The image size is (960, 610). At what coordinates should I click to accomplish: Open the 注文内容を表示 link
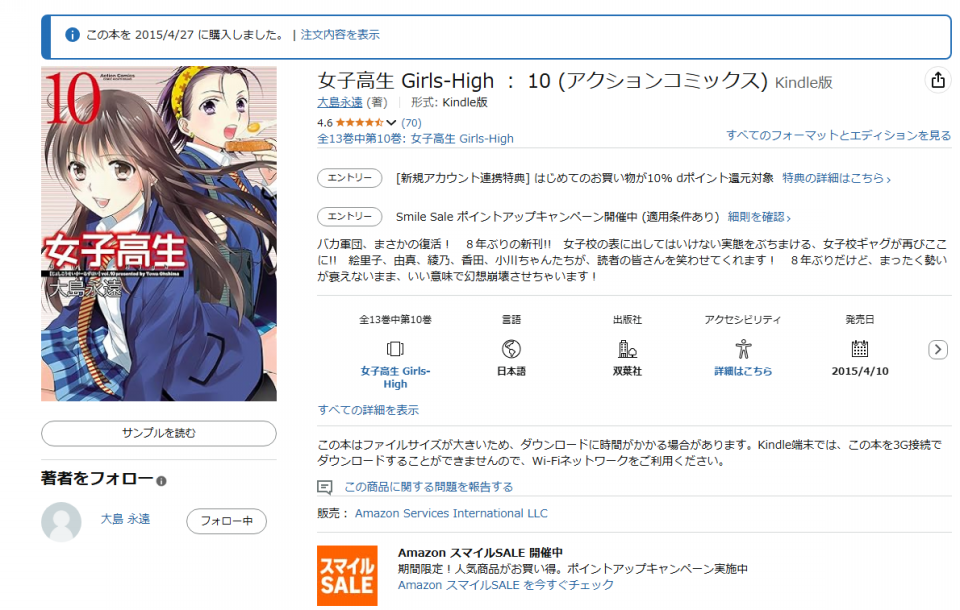click(x=340, y=35)
